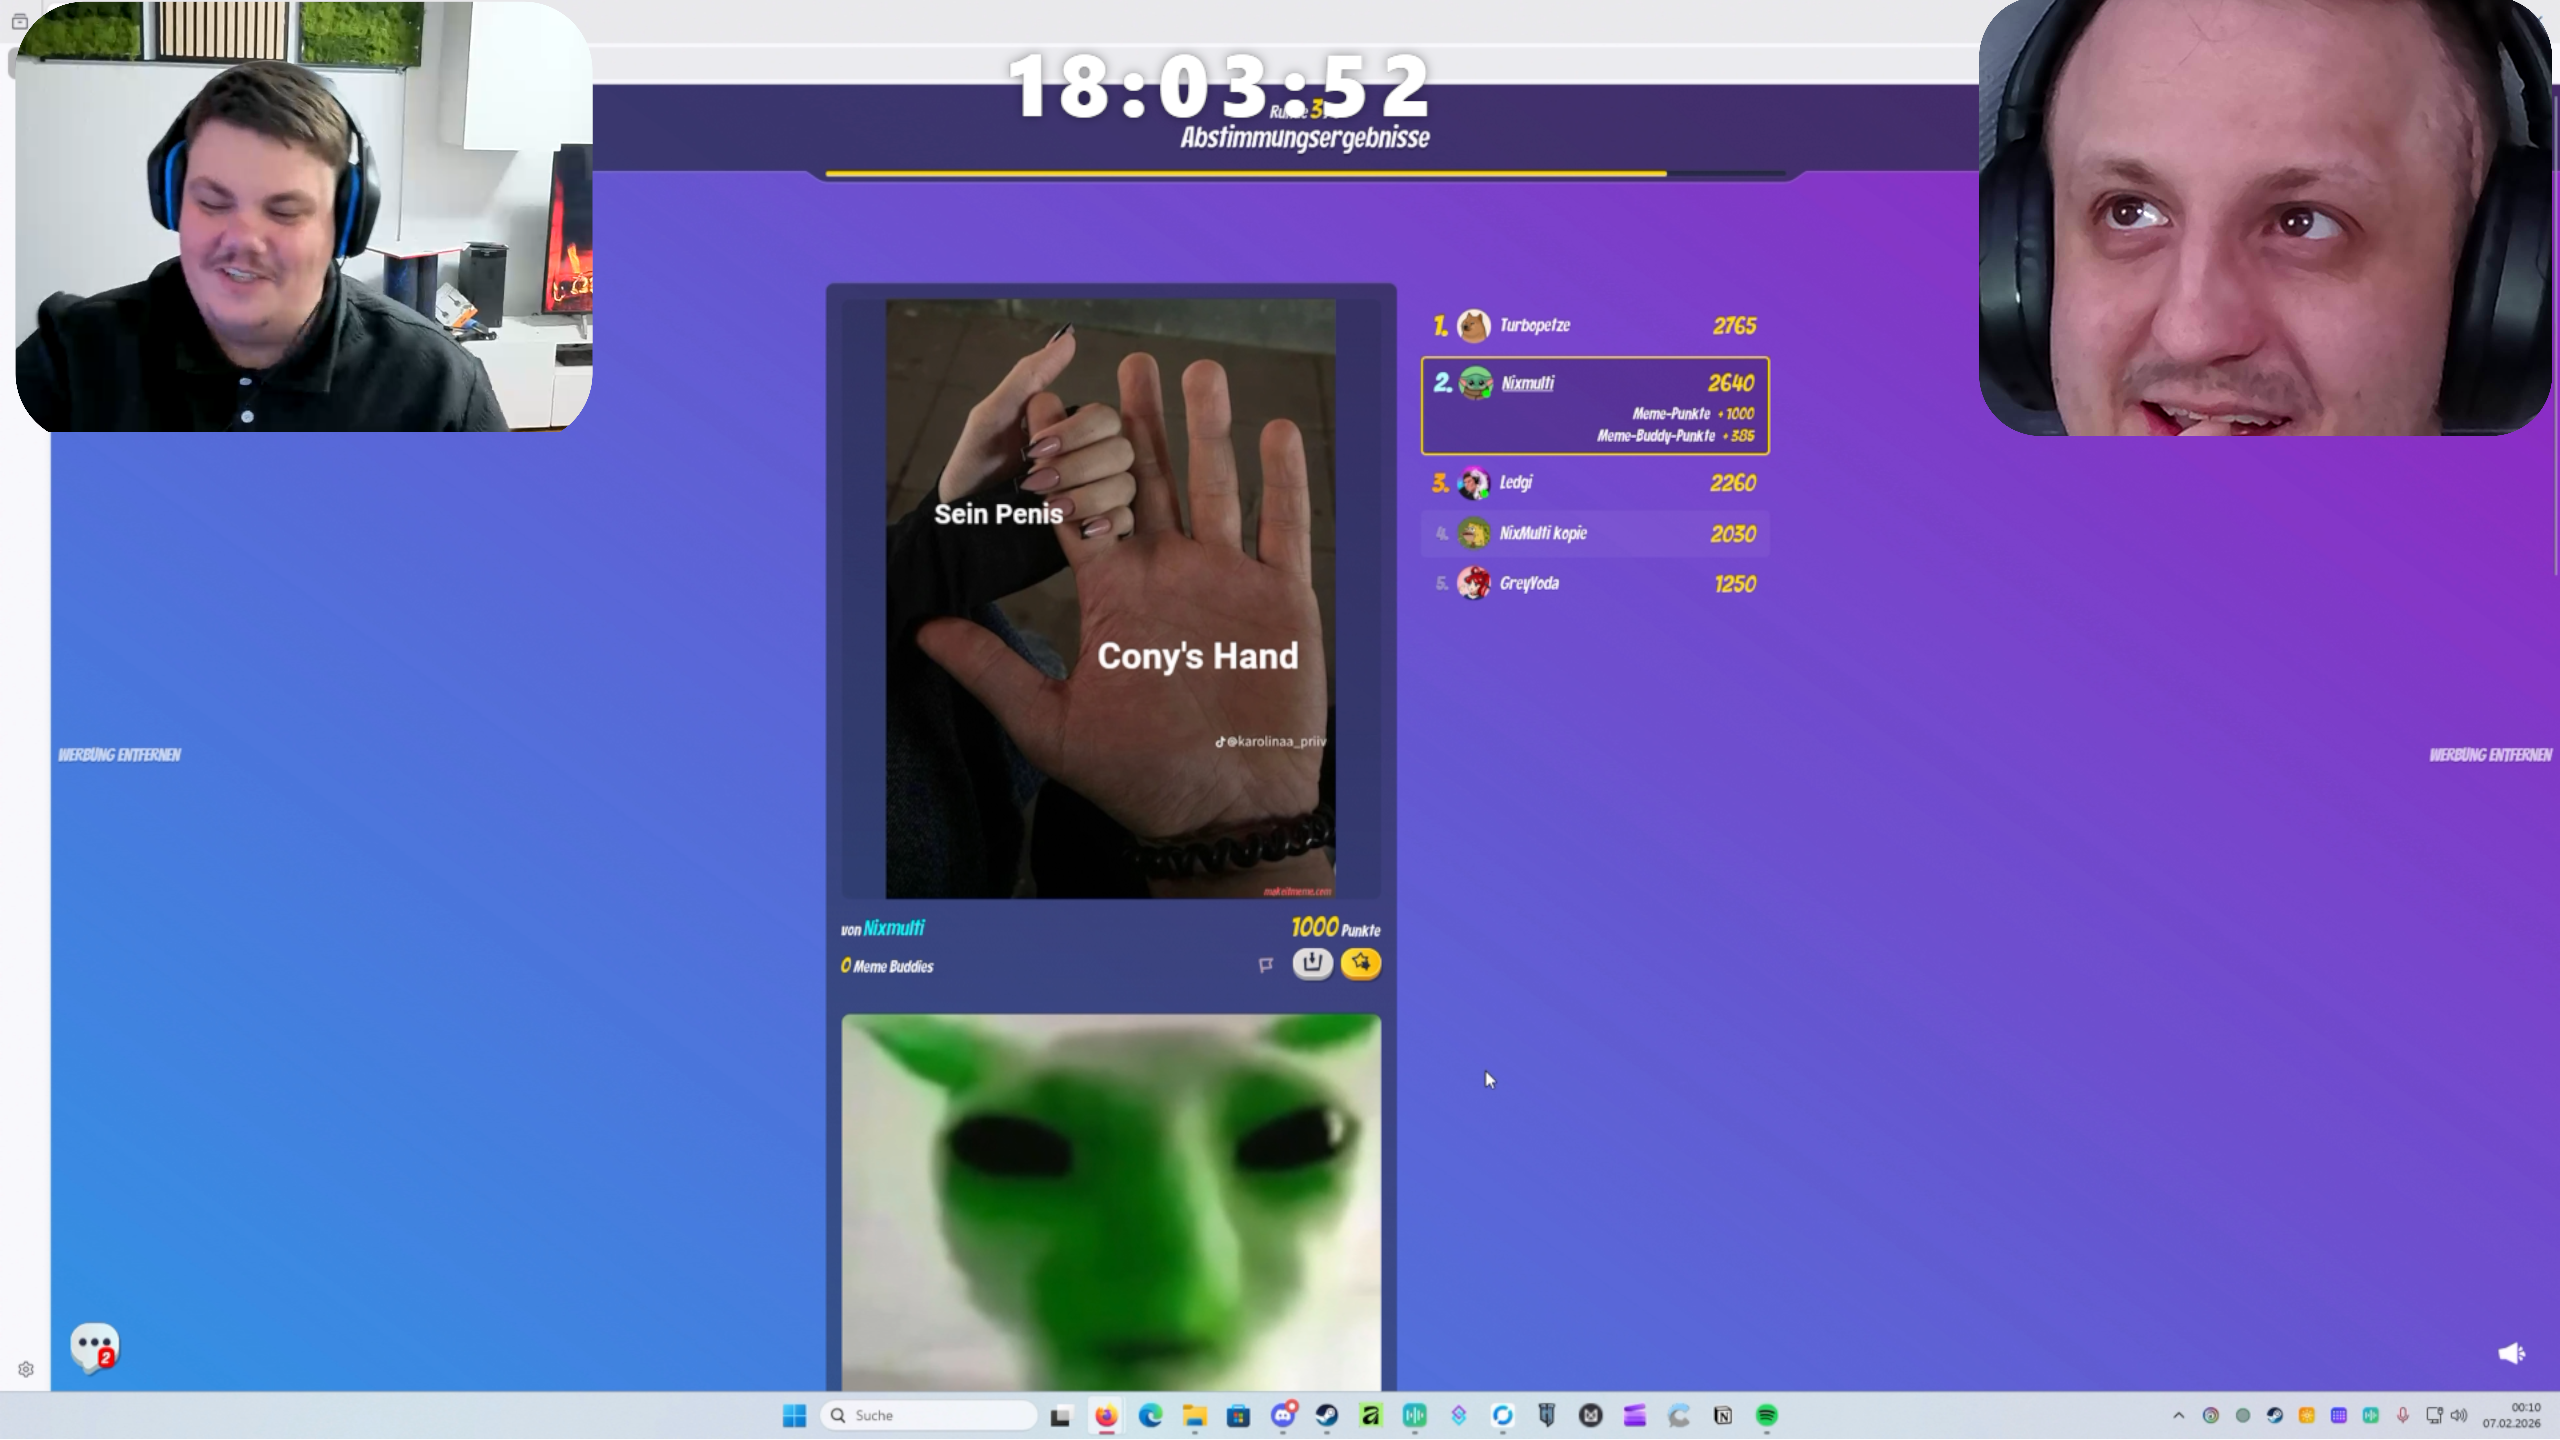
Task: Select Ledgi leaderboard row
Action: pos(1595,483)
